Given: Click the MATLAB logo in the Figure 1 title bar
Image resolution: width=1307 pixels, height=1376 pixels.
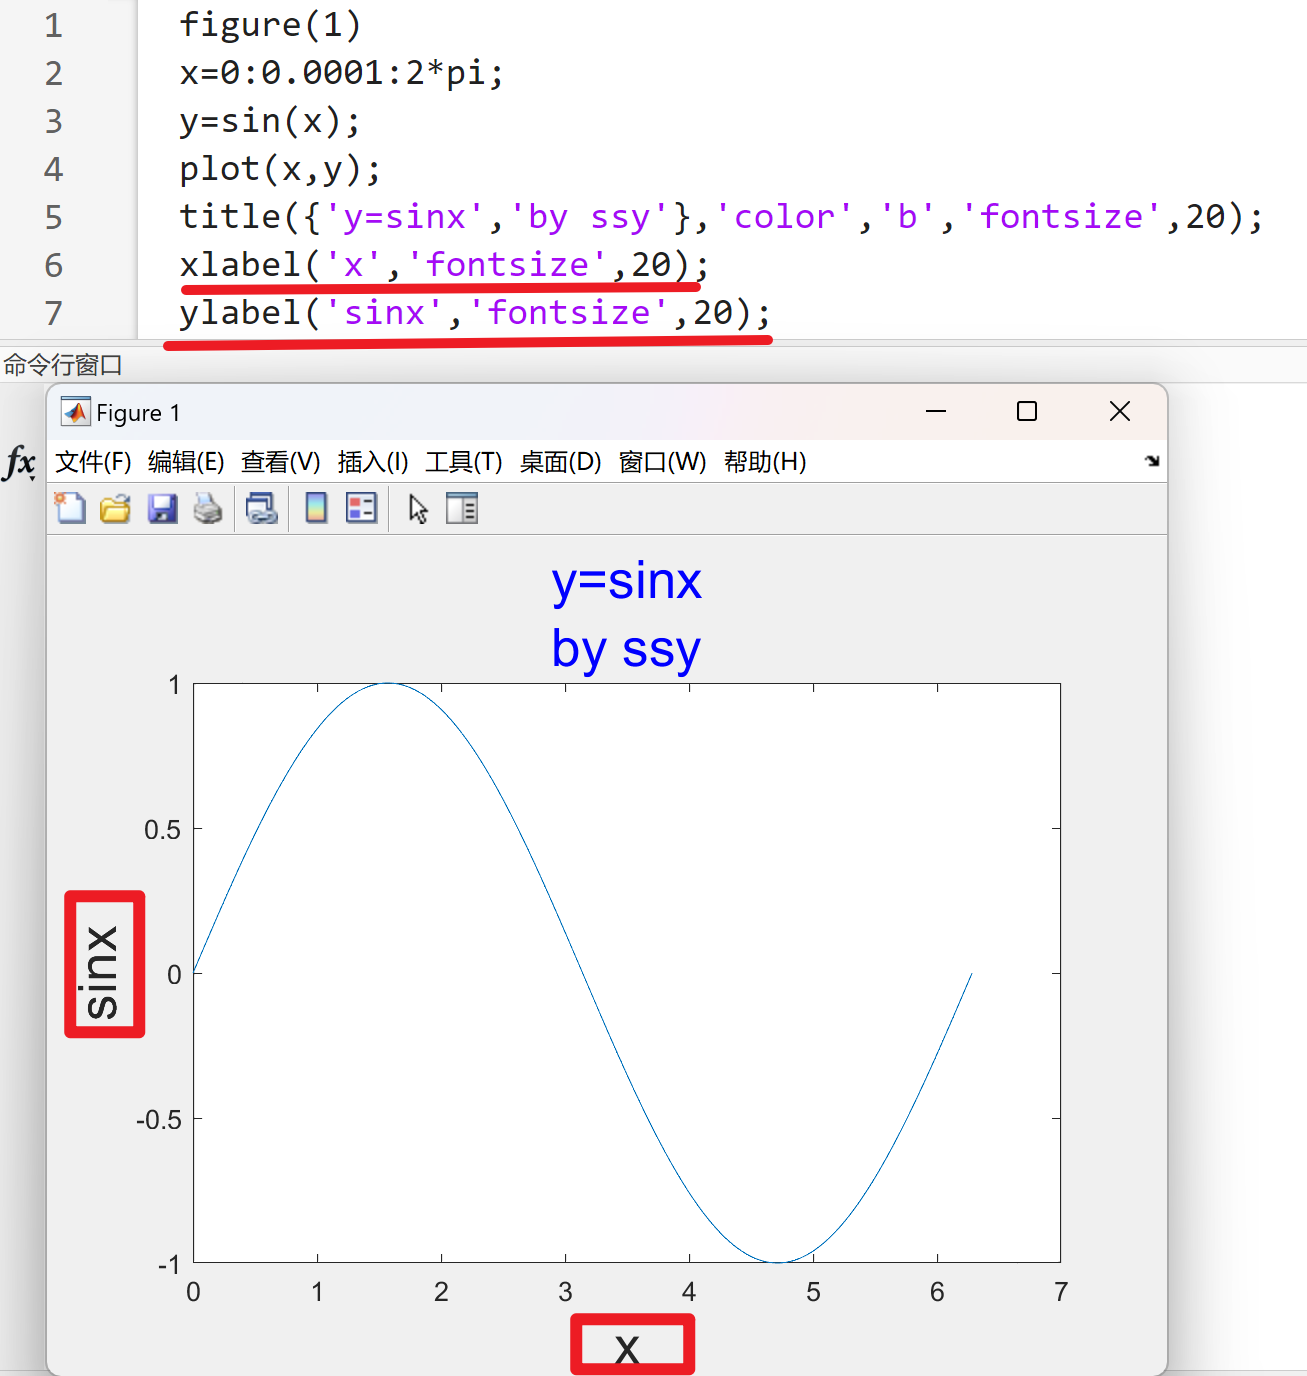Looking at the screenshot, I should pos(75,412).
